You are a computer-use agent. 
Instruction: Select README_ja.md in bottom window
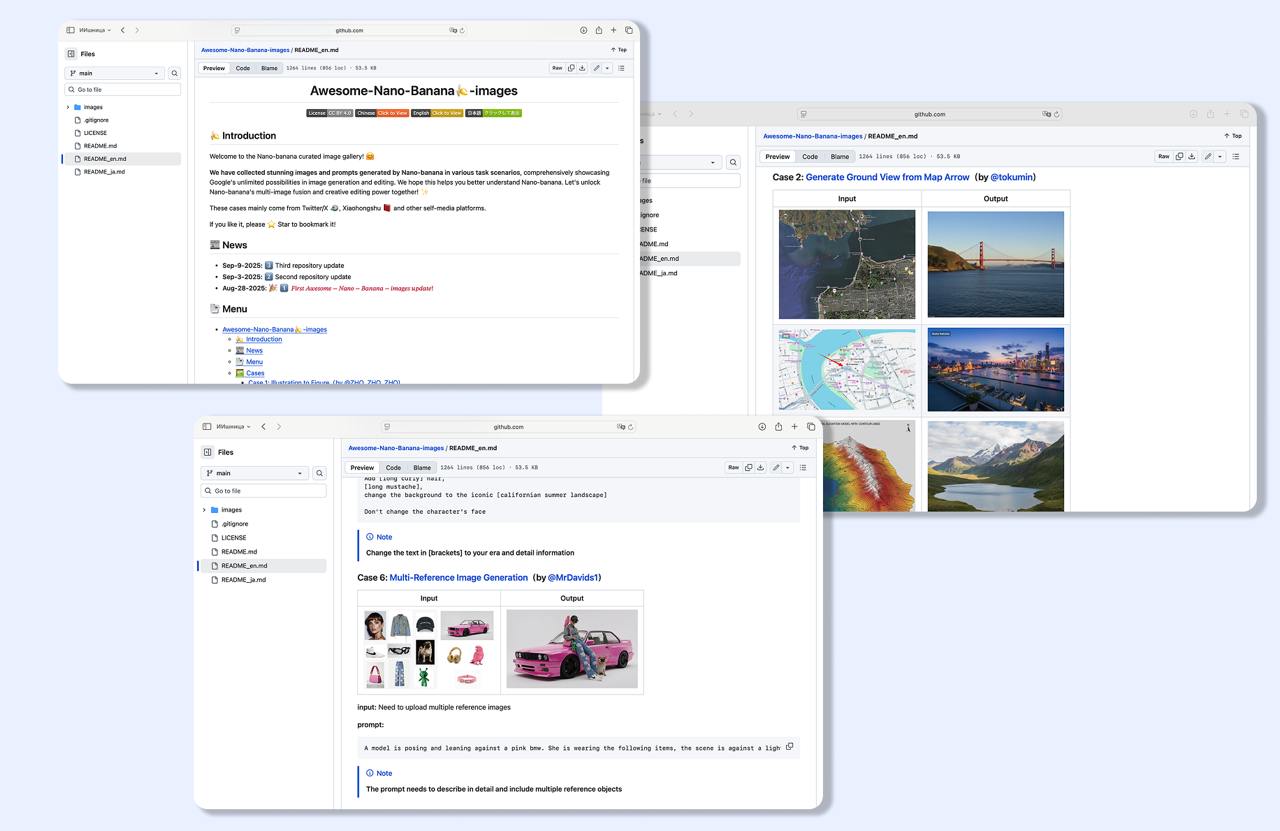pos(243,580)
